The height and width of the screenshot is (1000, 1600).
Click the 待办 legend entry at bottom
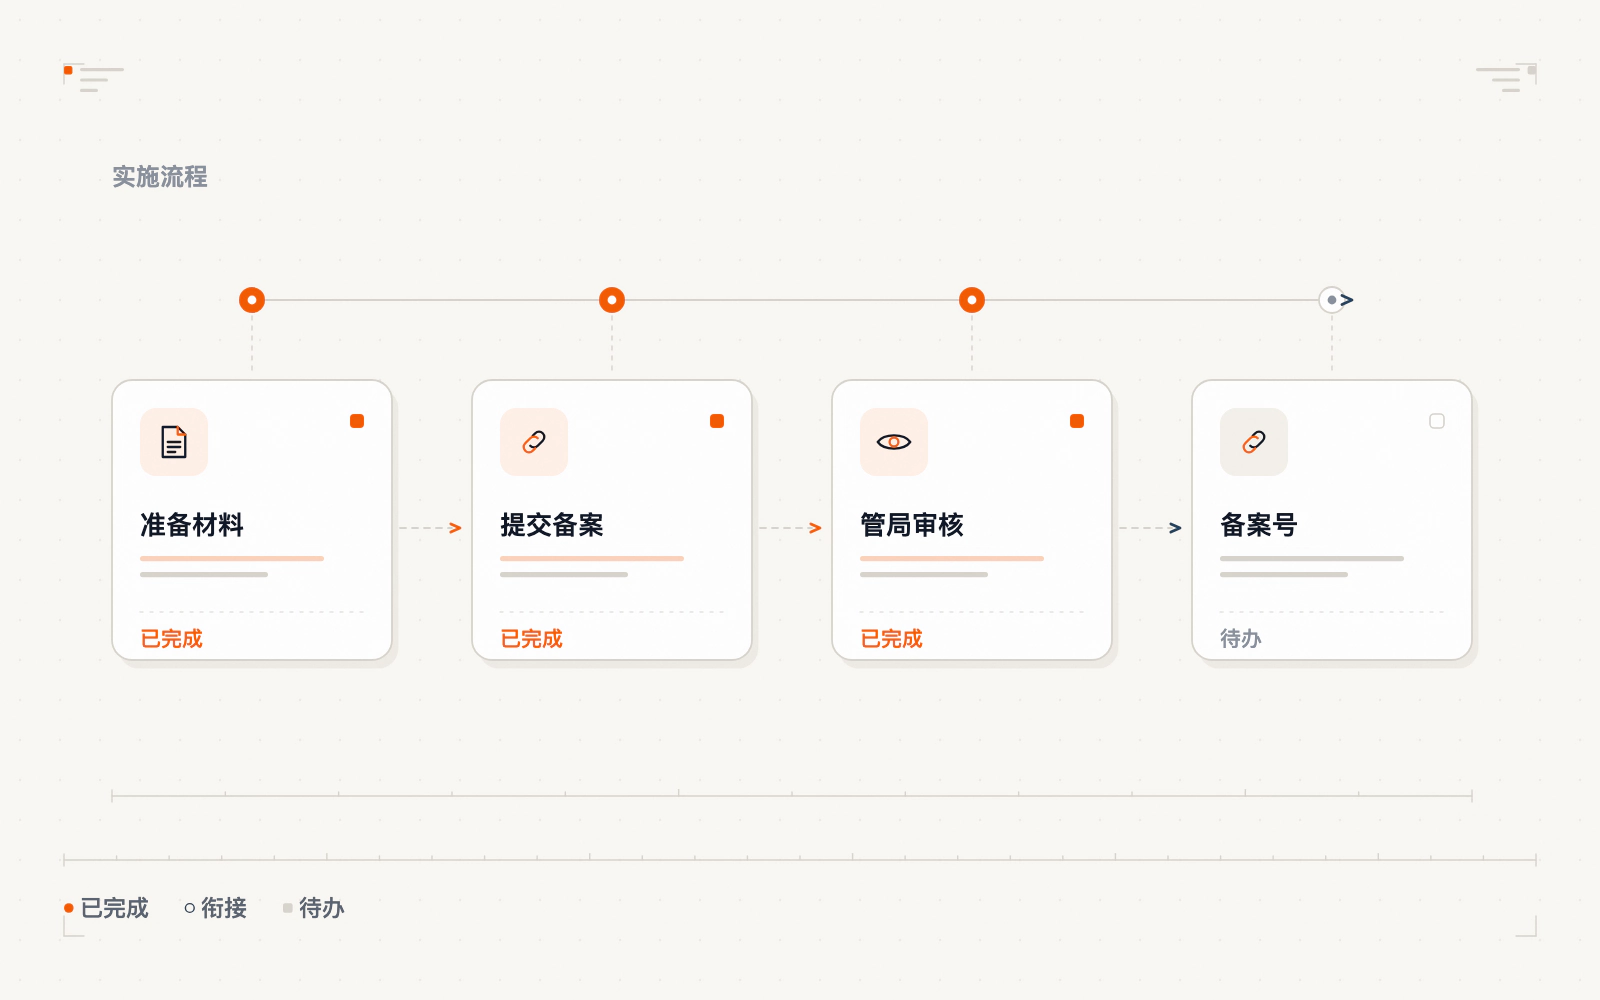click(314, 908)
